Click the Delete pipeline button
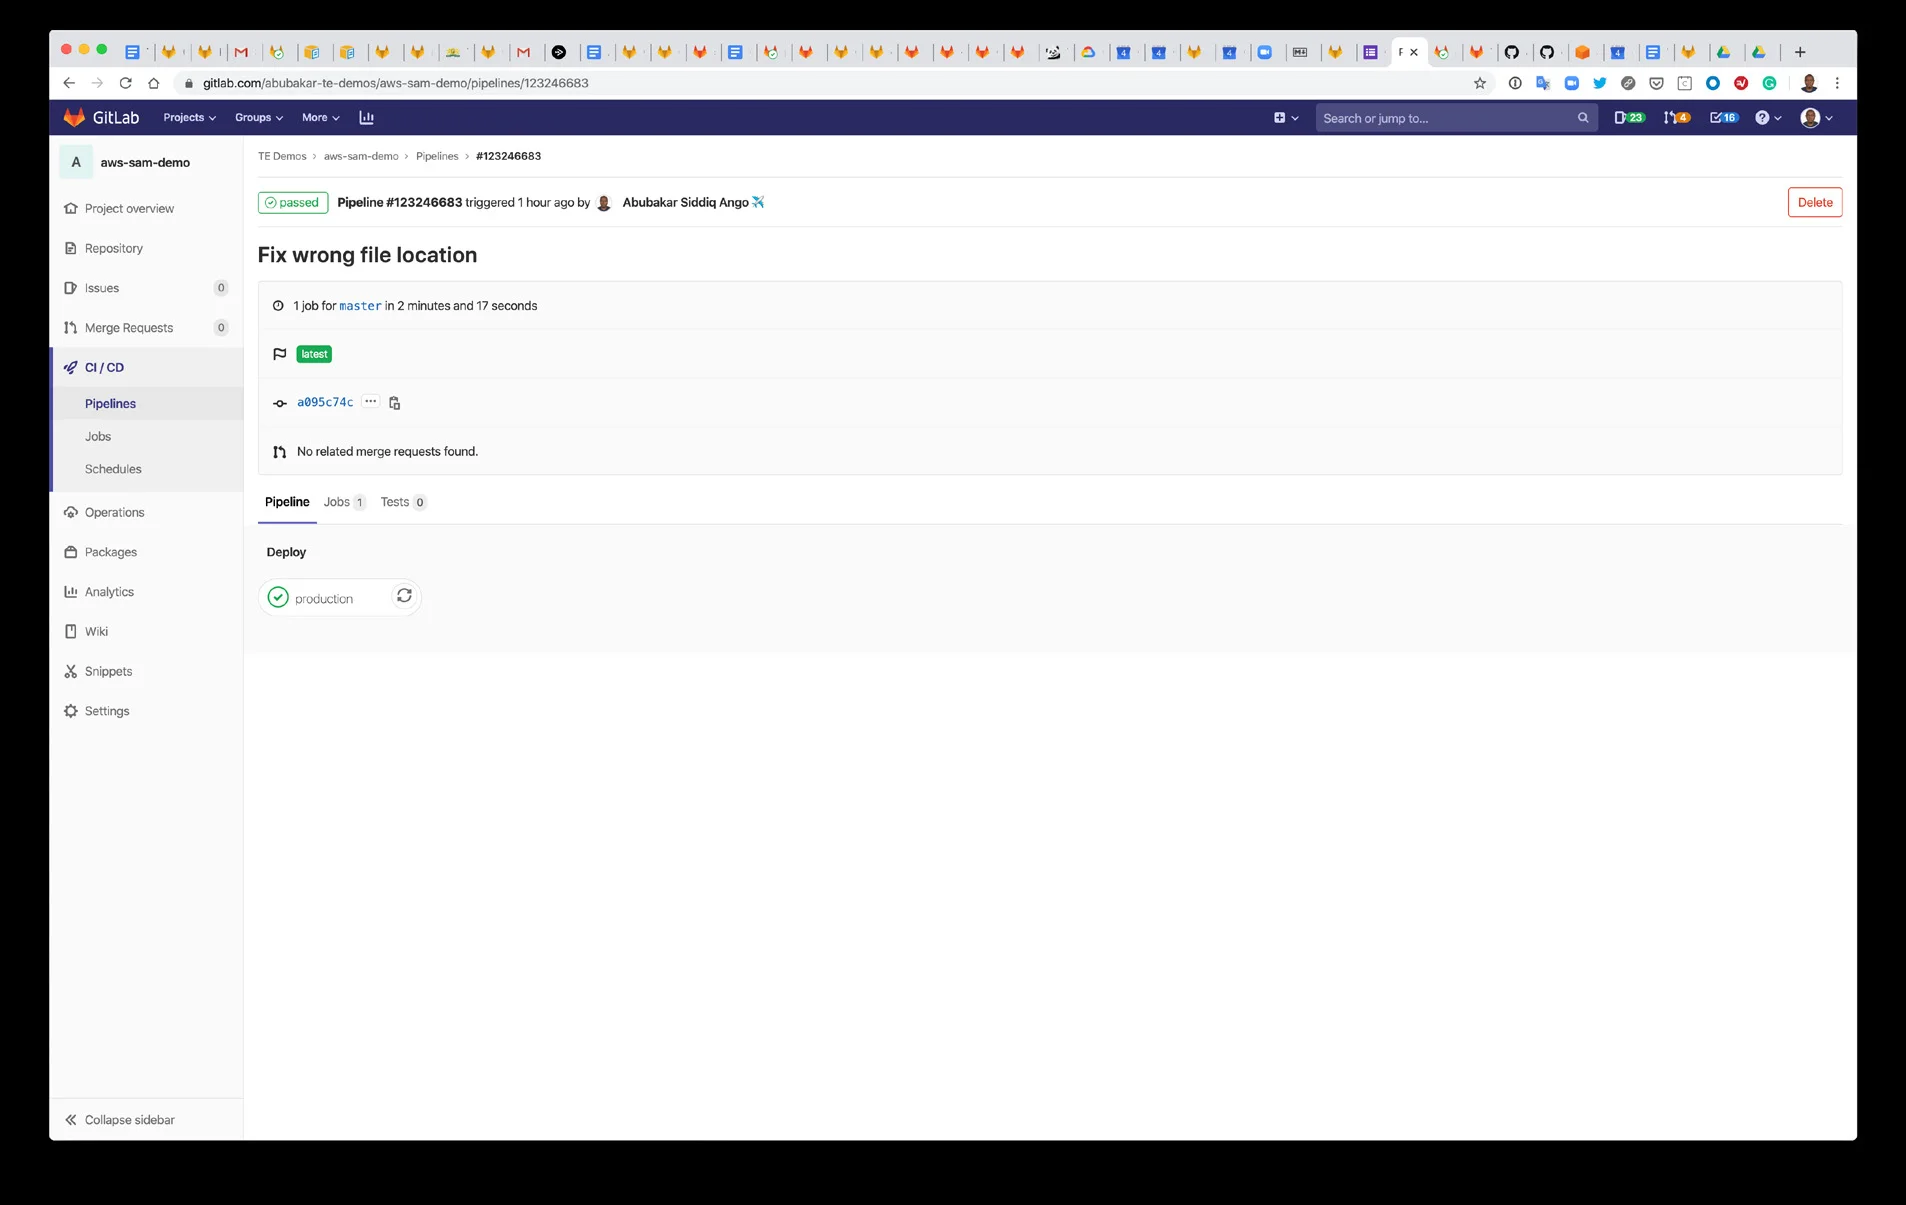 [1814, 202]
